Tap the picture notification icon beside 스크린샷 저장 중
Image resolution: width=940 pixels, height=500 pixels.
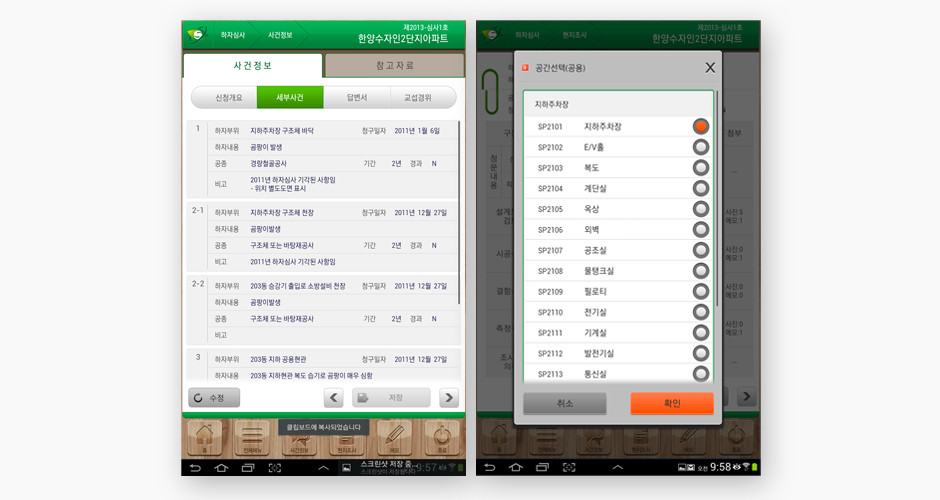pos(347,468)
